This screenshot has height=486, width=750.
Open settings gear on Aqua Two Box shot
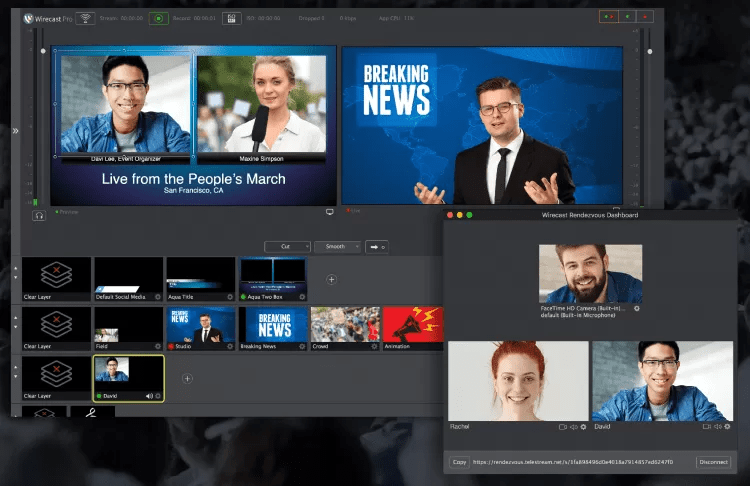(x=302, y=297)
